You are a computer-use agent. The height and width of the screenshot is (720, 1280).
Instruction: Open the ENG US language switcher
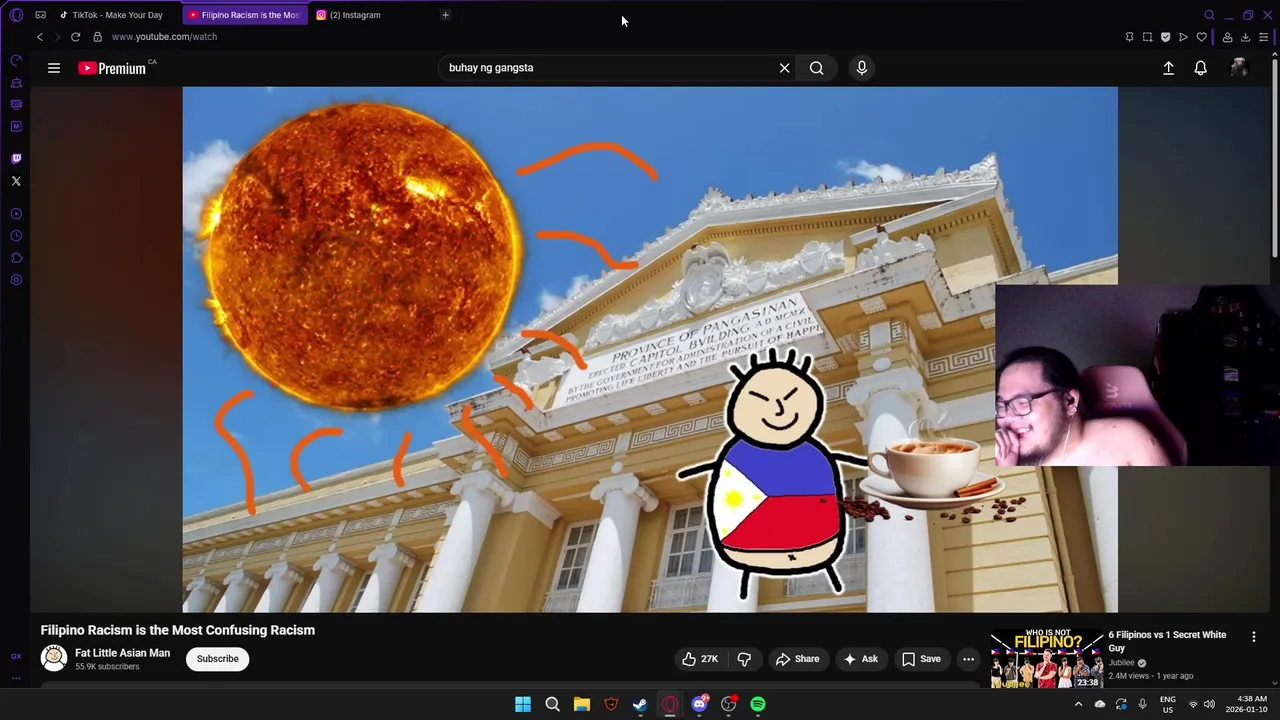1167,705
